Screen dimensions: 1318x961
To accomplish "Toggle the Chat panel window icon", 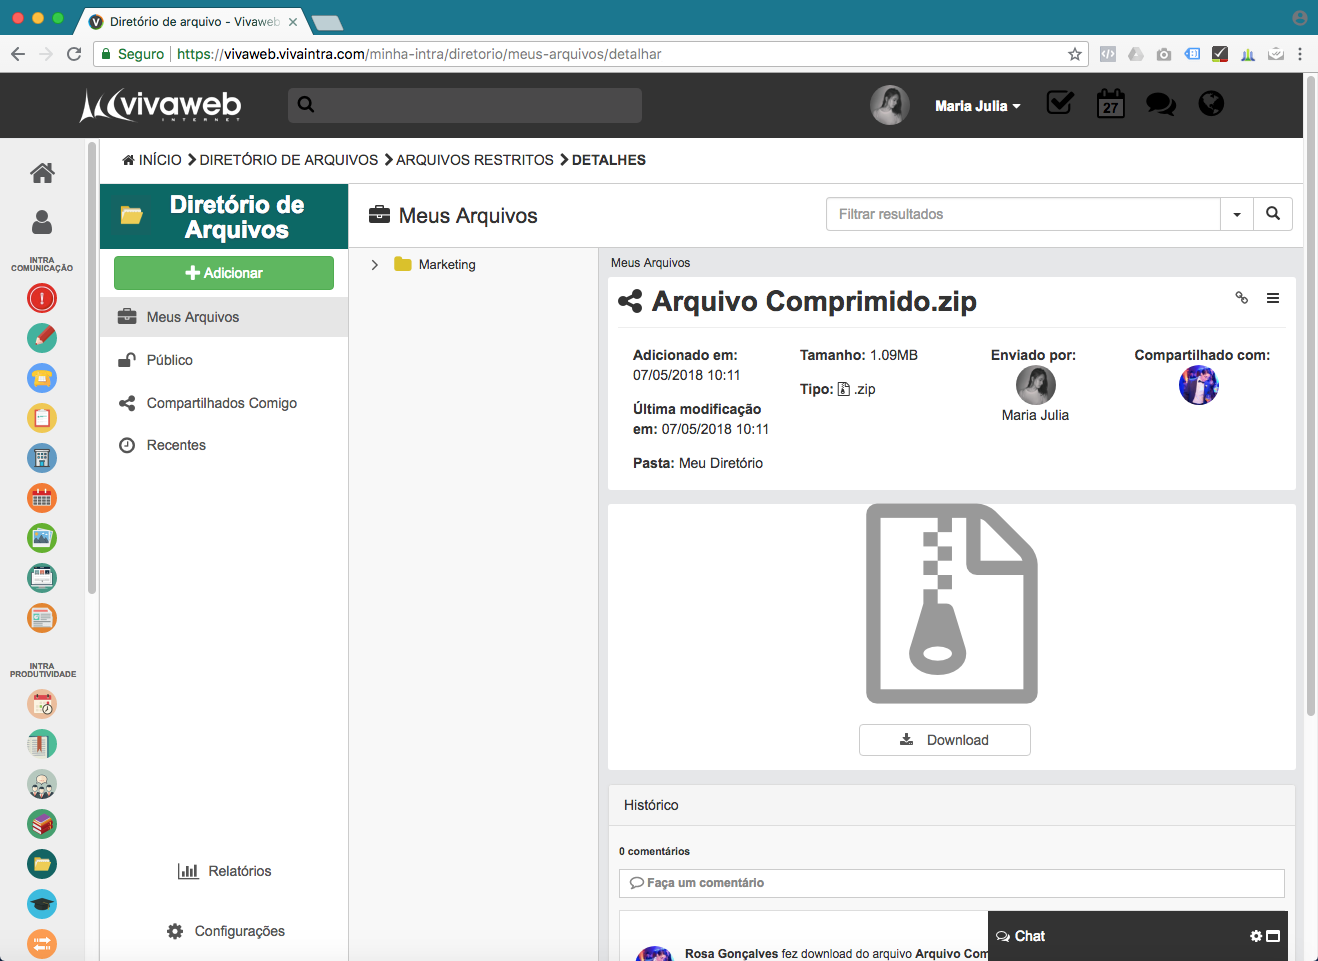I will [1273, 936].
